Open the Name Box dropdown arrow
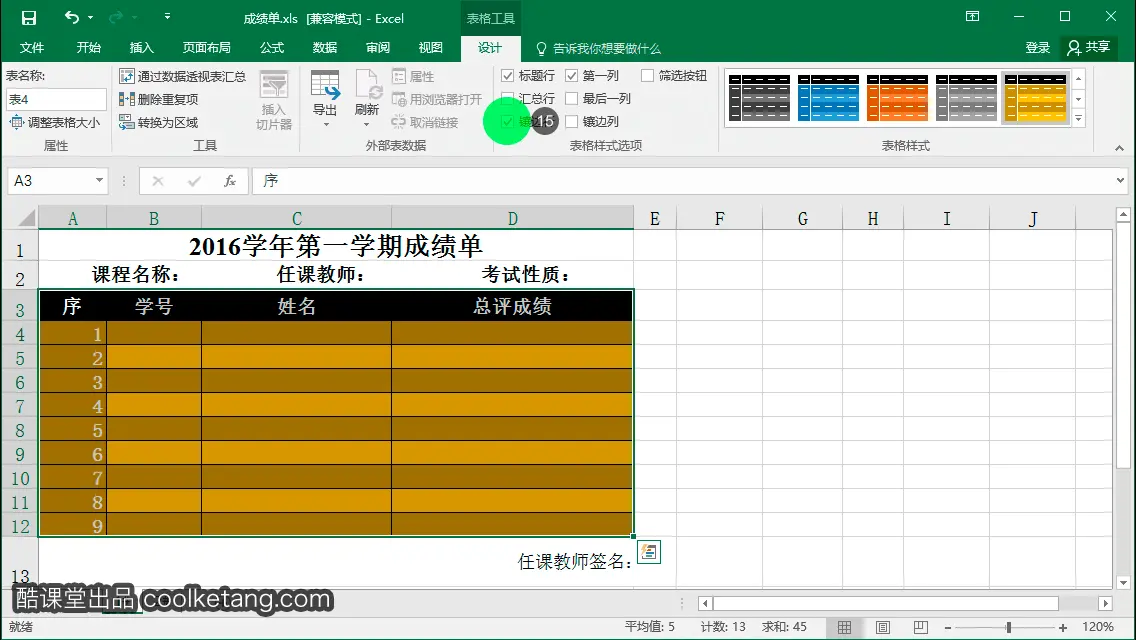 coord(99,180)
